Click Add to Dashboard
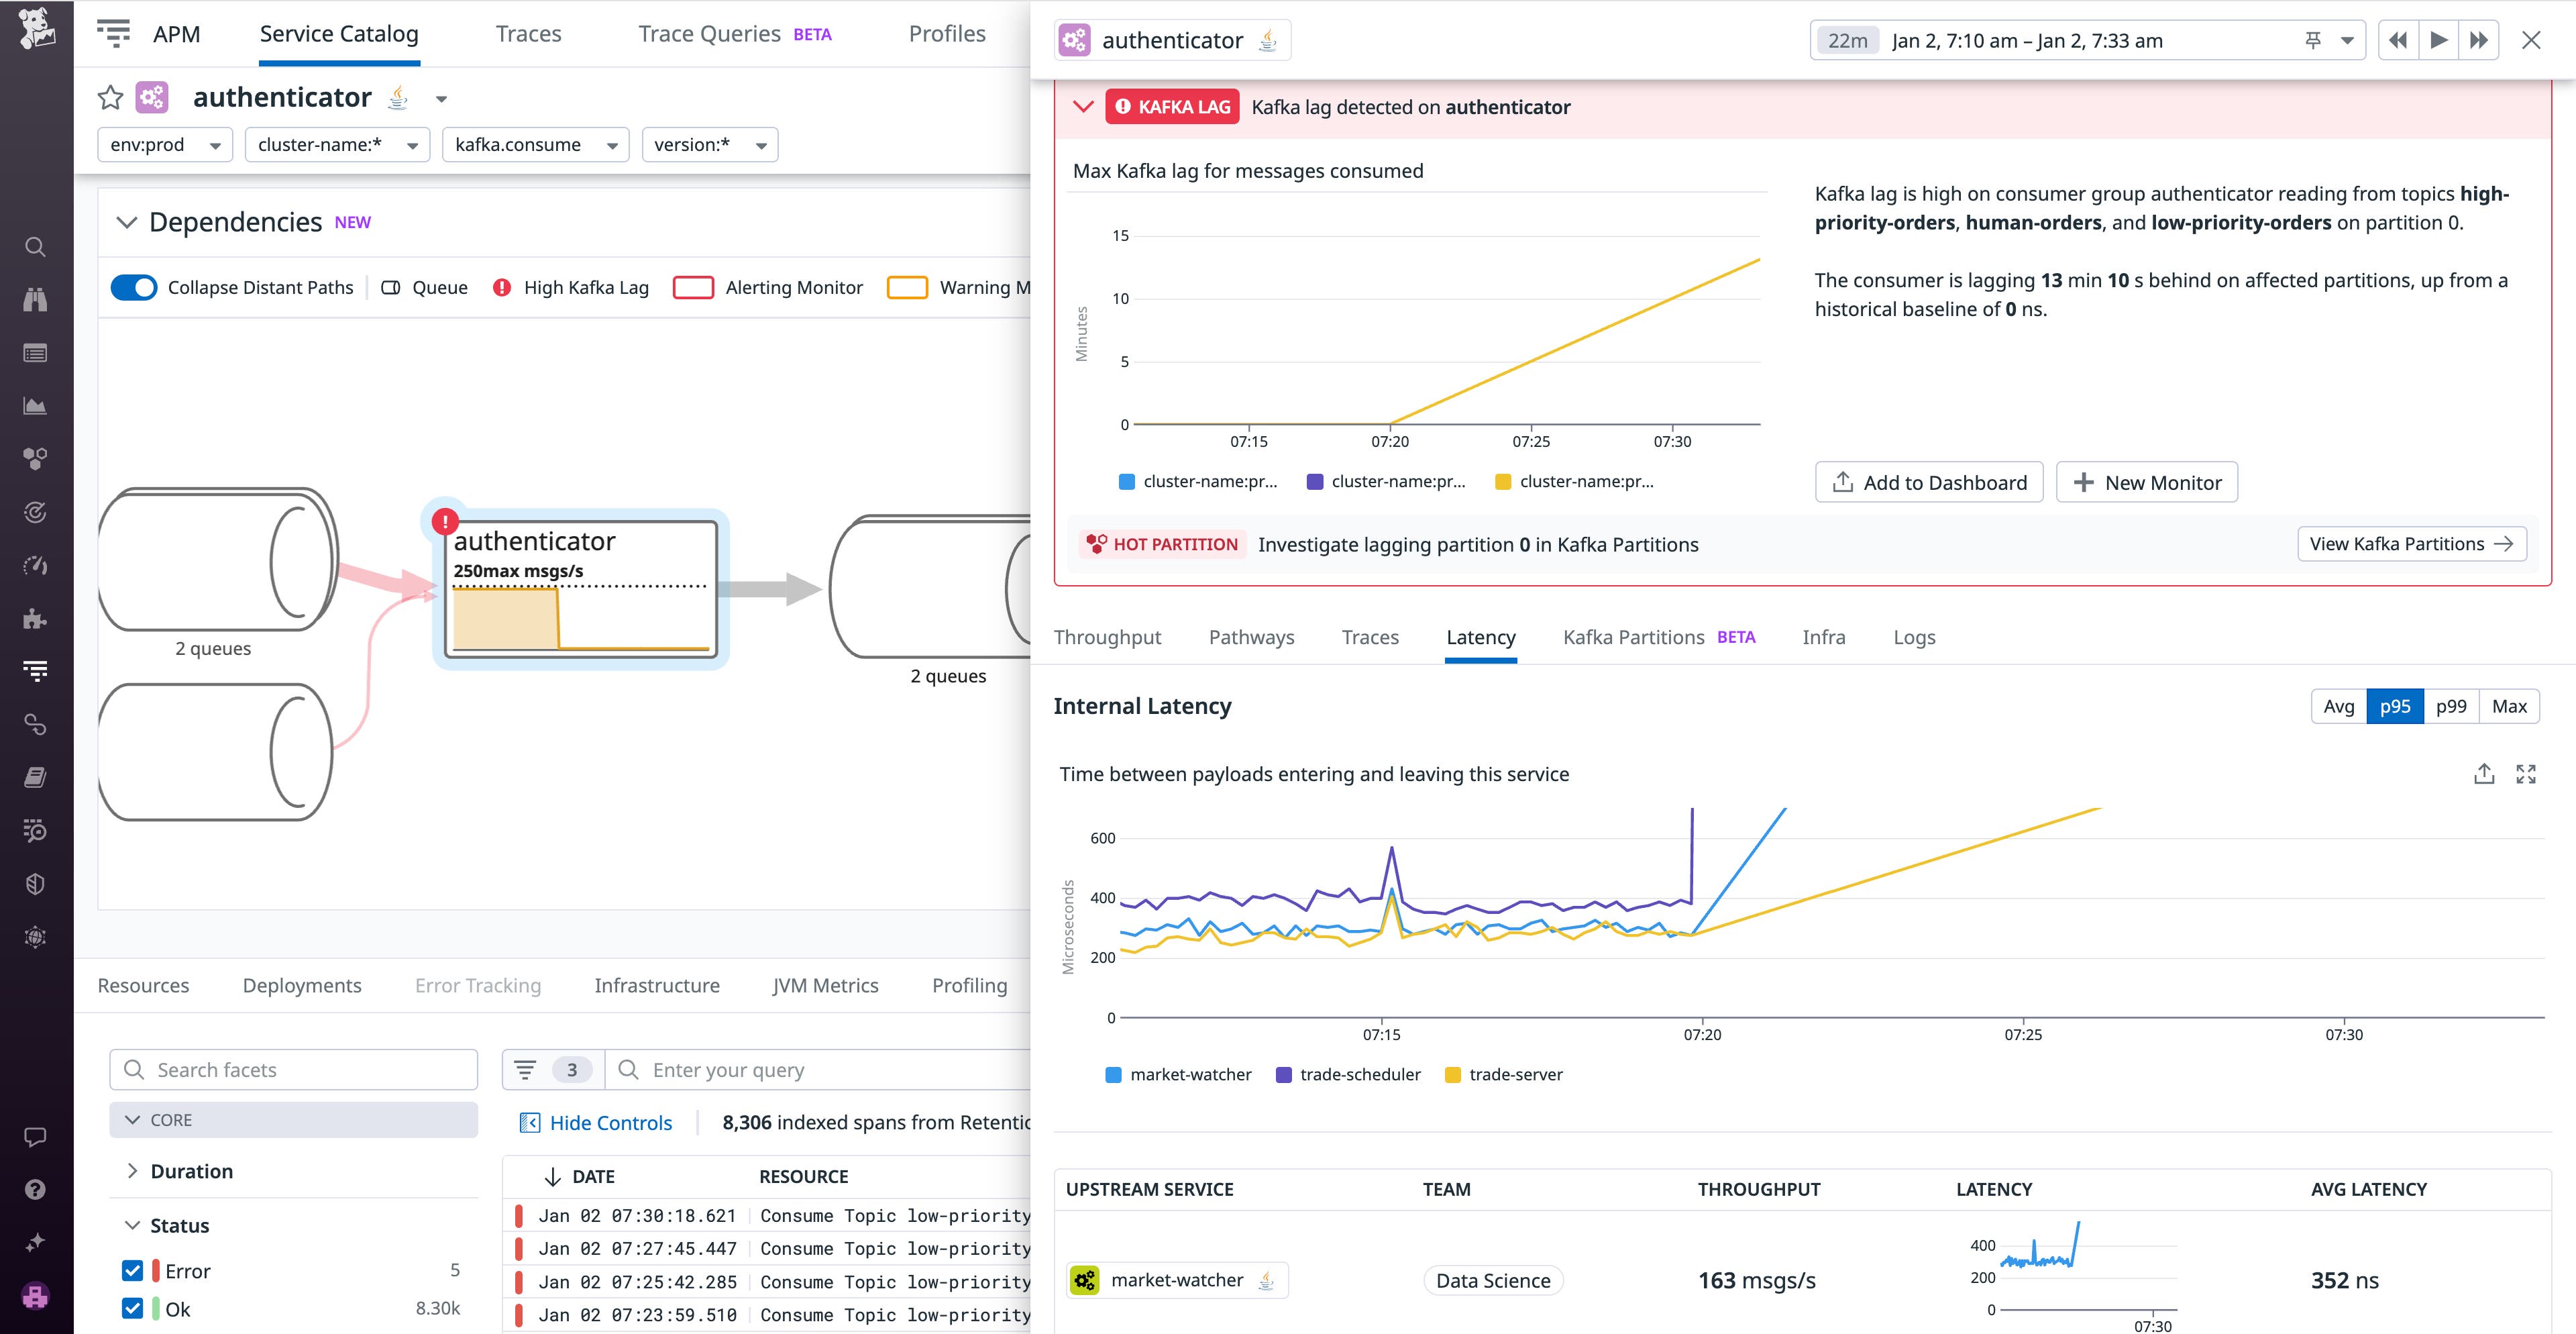Viewport: 2576px width, 1334px height. [1929, 482]
